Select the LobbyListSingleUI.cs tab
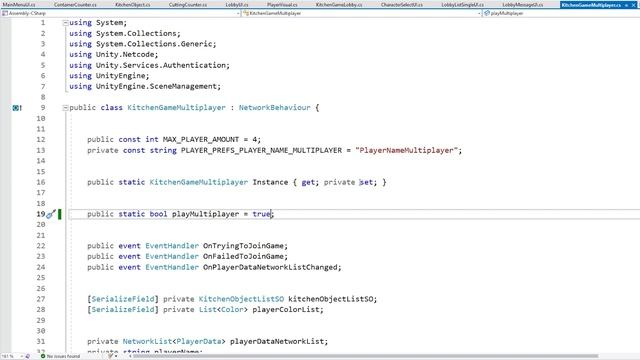Image resolution: width=640 pixels, height=360 pixels. point(462,4)
